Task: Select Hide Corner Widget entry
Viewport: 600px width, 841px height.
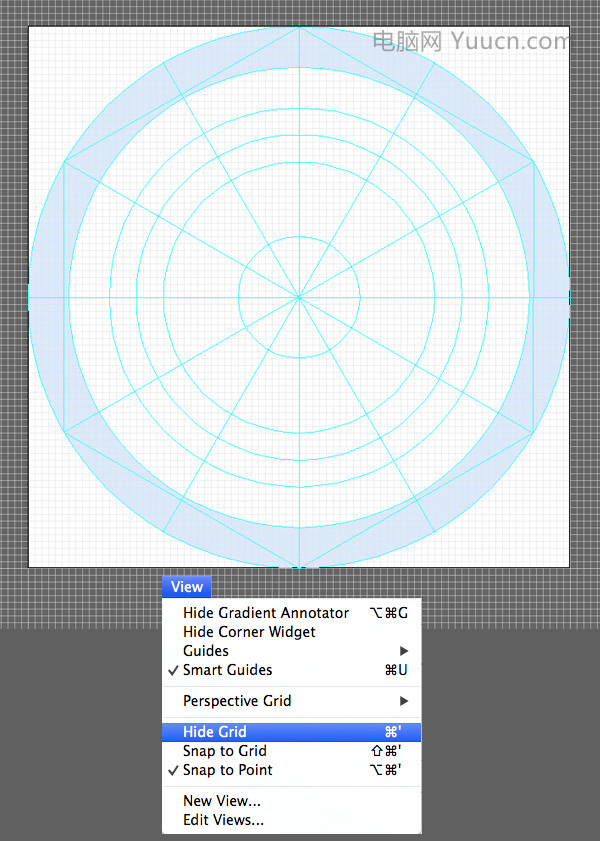Action: (292, 632)
